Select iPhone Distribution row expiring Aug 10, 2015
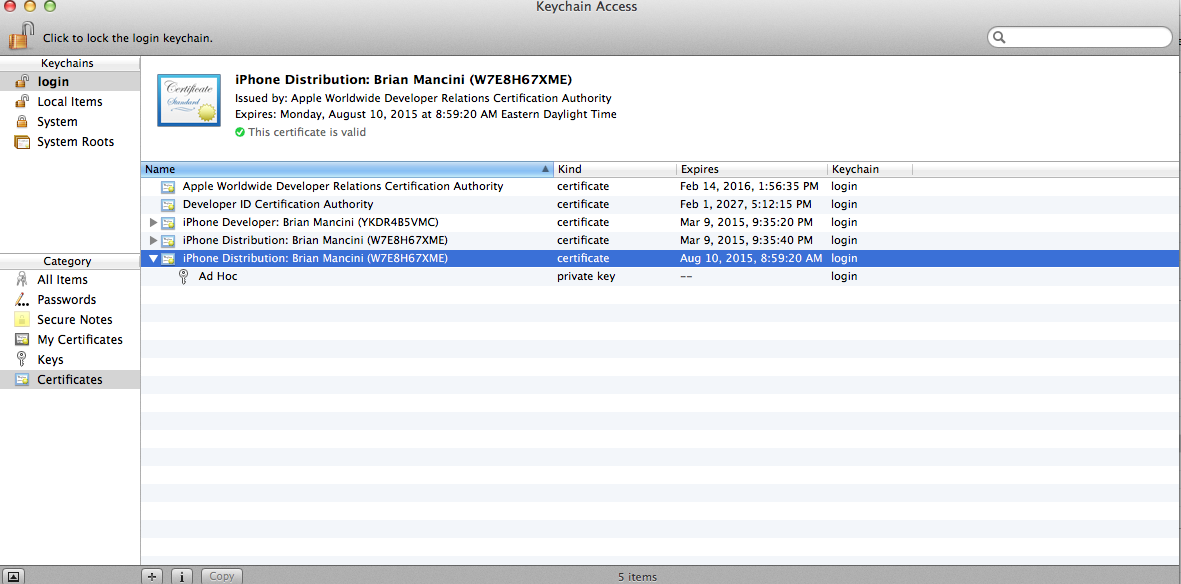This screenshot has width=1181, height=584. click(x=661, y=258)
